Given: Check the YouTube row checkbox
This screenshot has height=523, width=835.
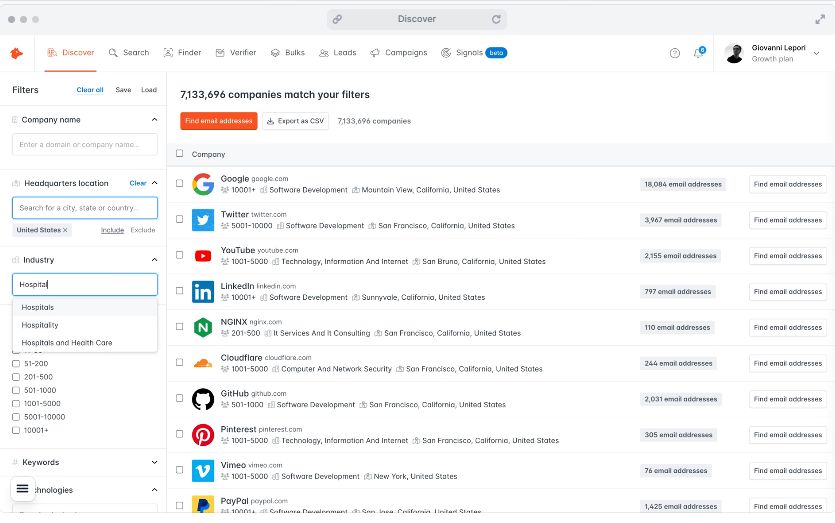Looking at the screenshot, I should tap(179, 255).
